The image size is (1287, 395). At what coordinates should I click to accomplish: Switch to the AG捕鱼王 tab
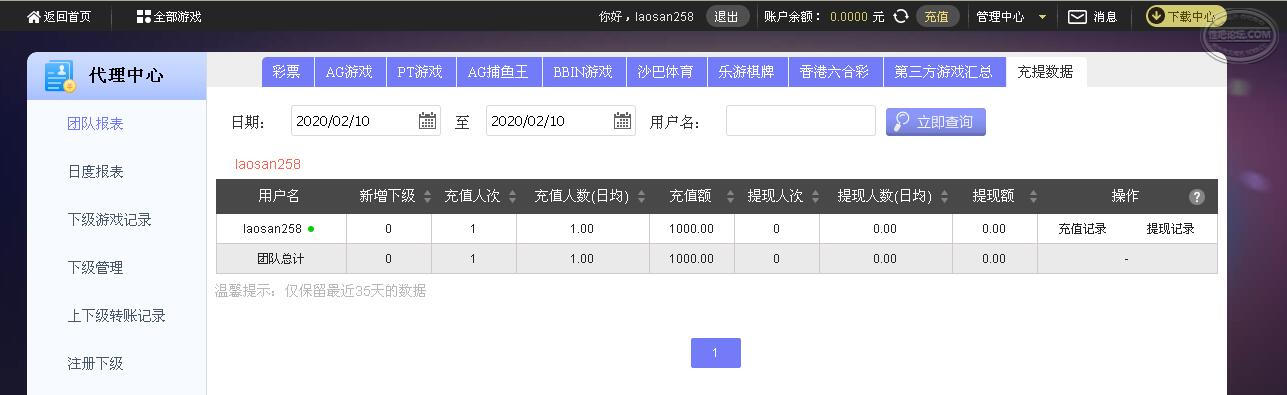[x=498, y=72]
